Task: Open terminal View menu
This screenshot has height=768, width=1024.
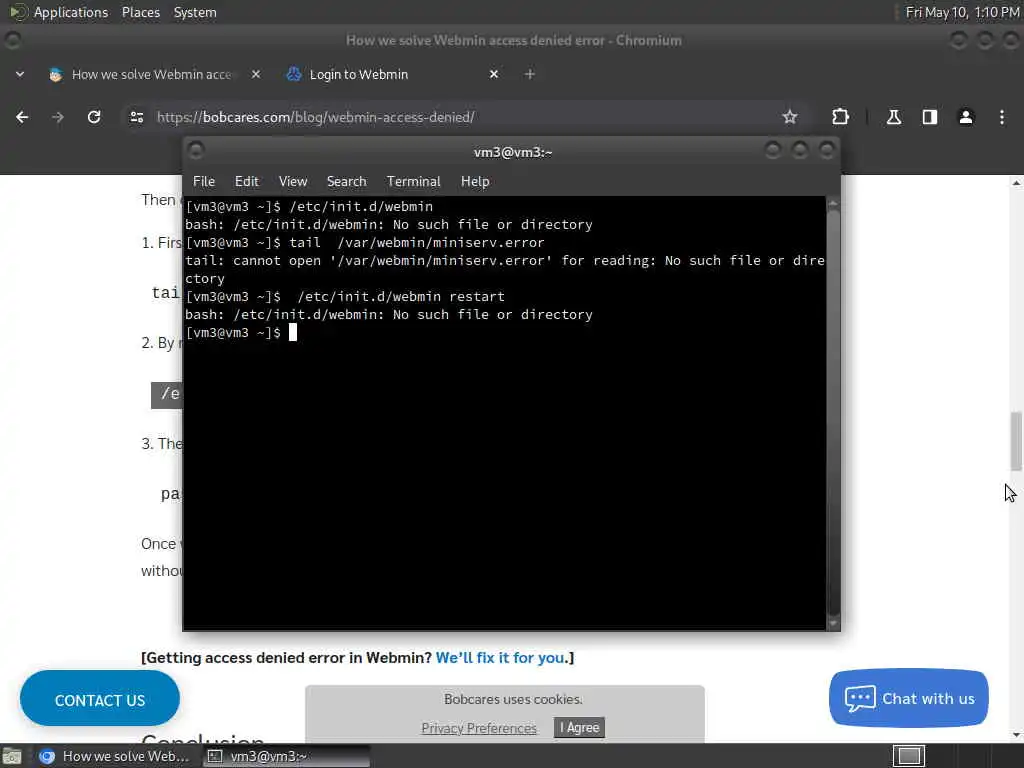Action: tap(293, 182)
